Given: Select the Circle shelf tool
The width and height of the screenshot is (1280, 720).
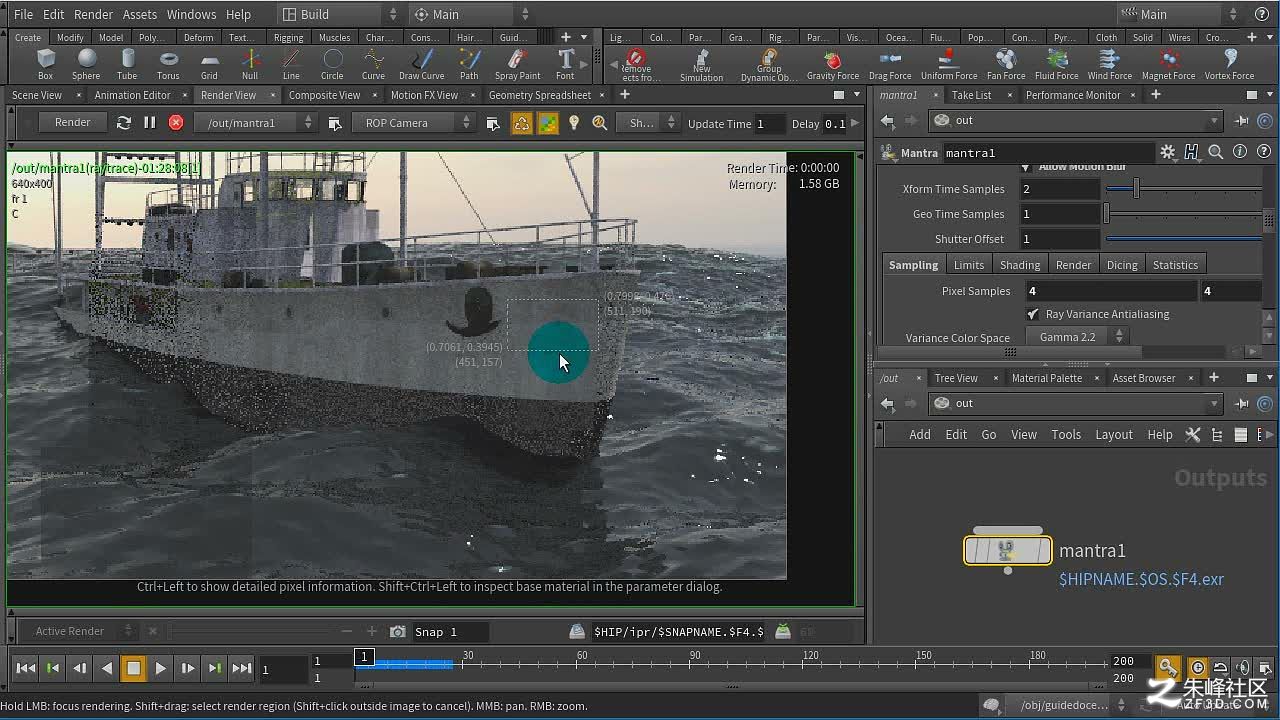Looking at the screenshot, I should [x=332, y=65].
